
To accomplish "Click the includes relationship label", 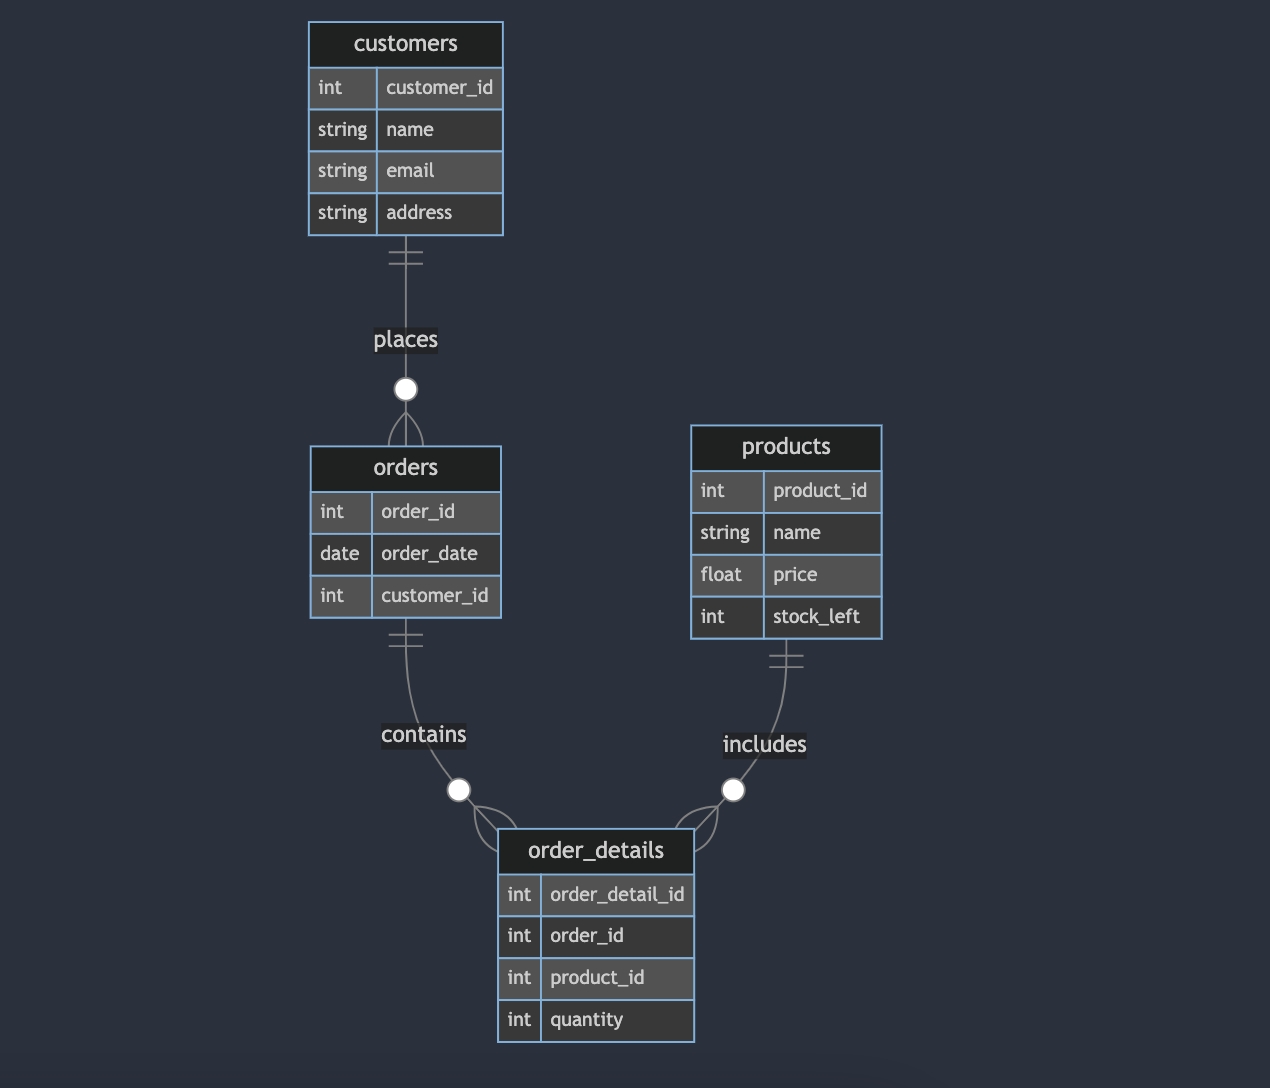I will tap(764, 745).
